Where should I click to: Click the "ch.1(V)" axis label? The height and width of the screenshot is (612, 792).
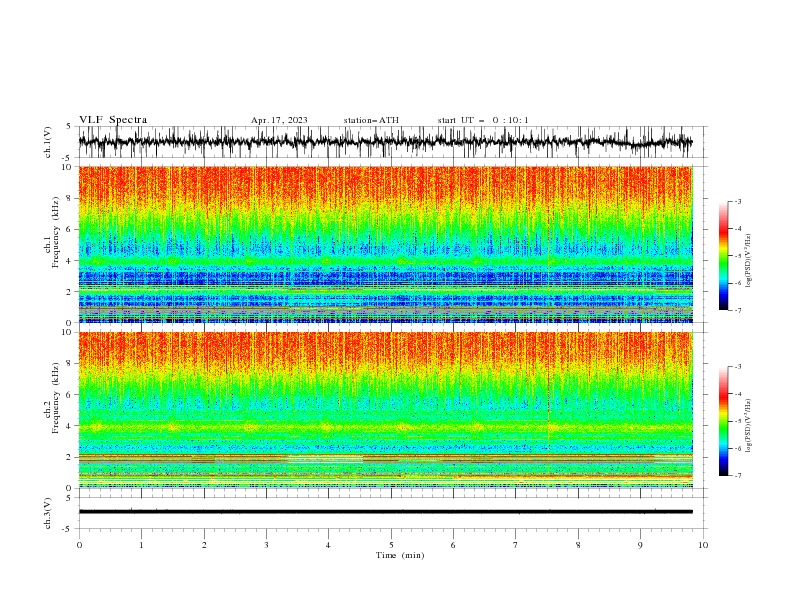48,142
